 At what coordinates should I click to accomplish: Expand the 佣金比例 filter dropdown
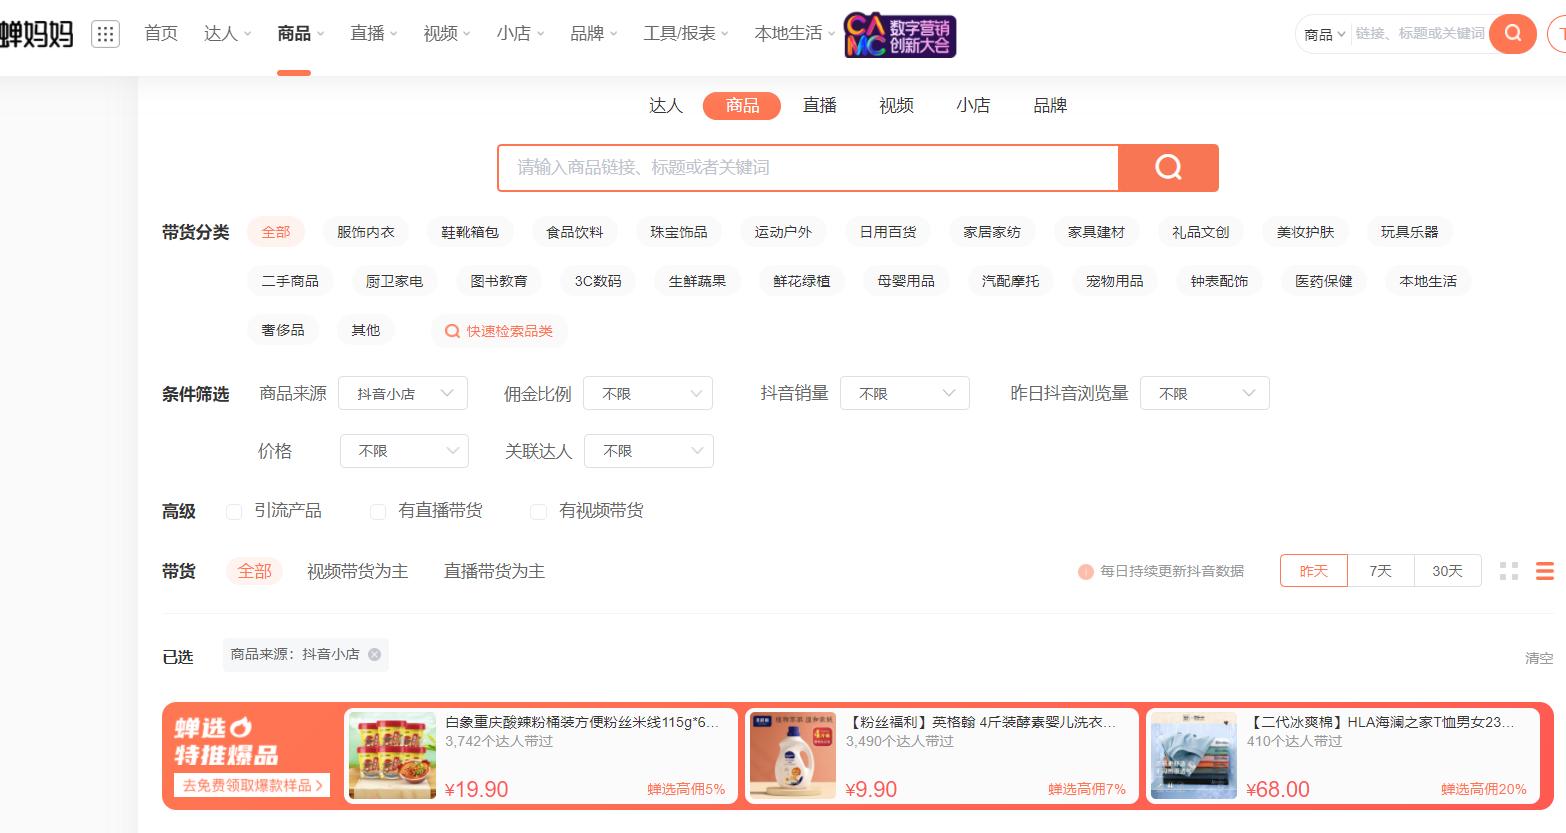[x=648, y=393]
